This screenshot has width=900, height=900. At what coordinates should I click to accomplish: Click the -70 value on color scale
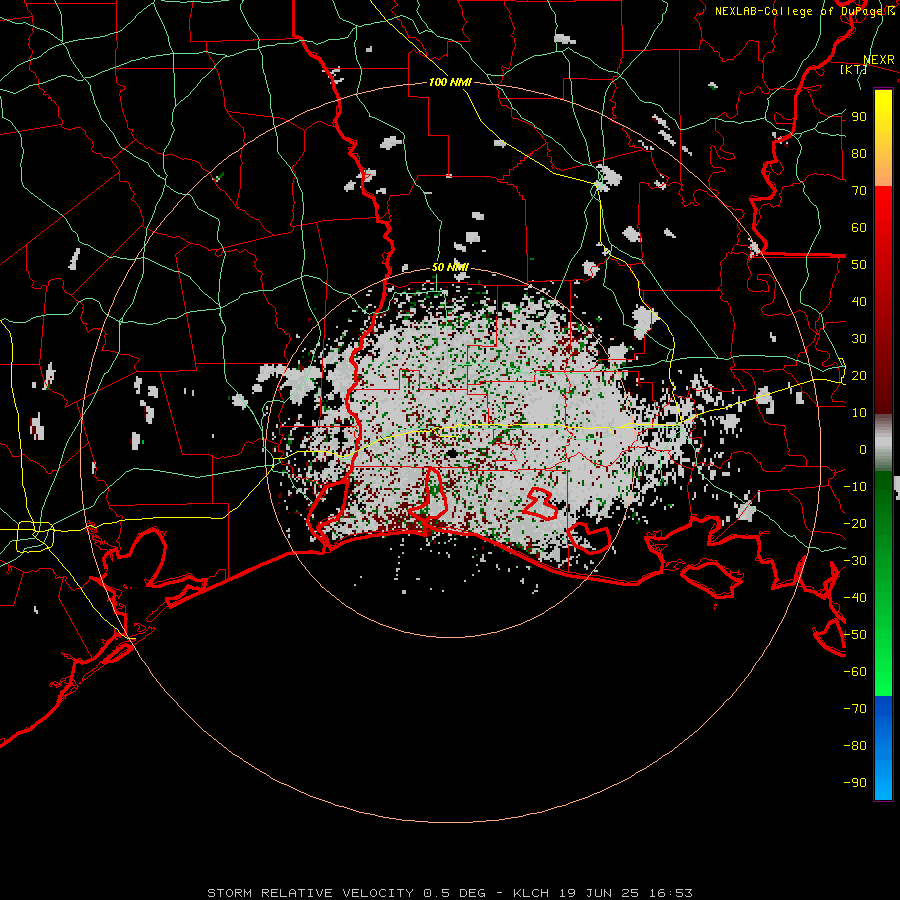(855, 708)
